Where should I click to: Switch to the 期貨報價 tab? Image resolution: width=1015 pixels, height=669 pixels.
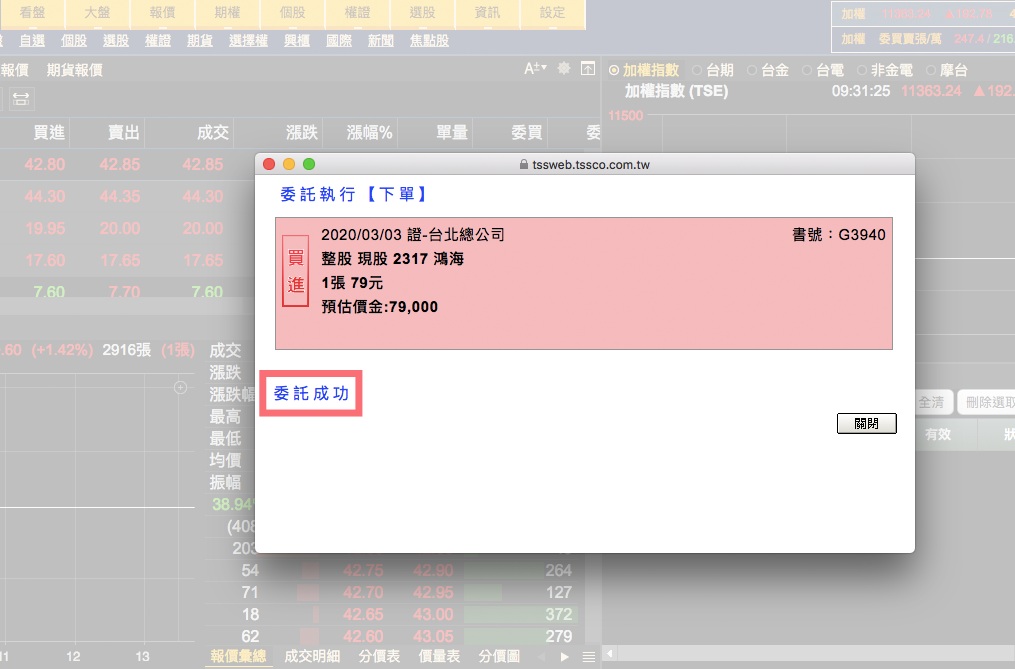(x=74, y=70)
